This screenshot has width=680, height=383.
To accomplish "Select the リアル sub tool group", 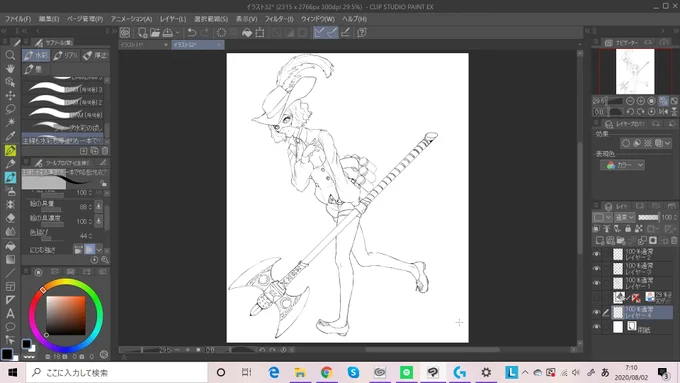I will point(65,55).
